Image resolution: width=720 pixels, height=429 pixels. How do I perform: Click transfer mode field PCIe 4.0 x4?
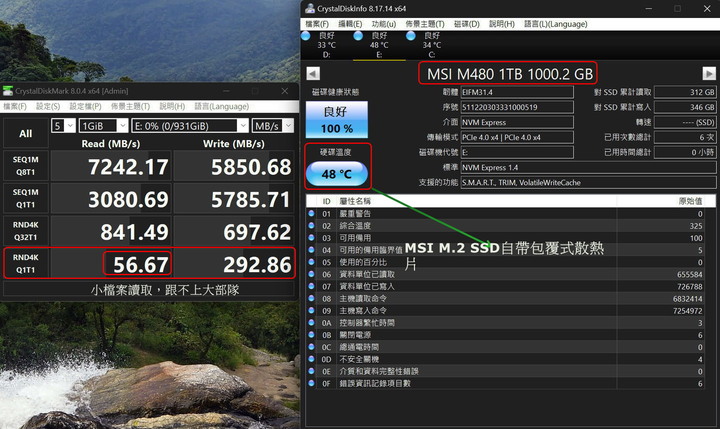point(517,137)
